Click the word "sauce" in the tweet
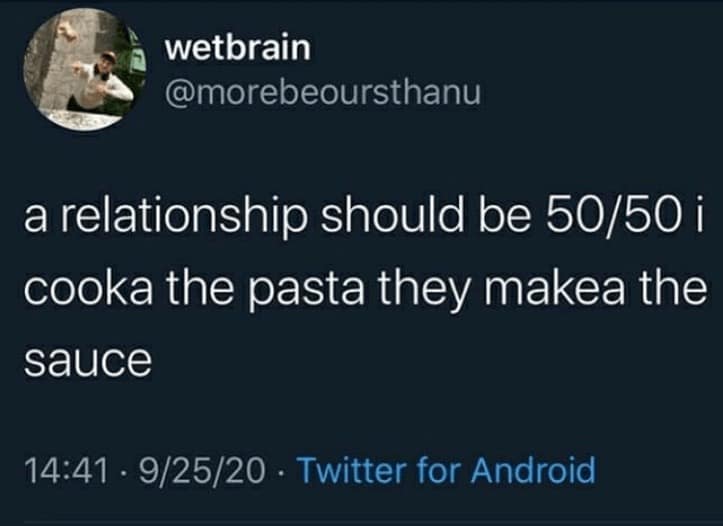Viewport: 723px width, 526px height. pyautogui.click(x=86, y=358)
